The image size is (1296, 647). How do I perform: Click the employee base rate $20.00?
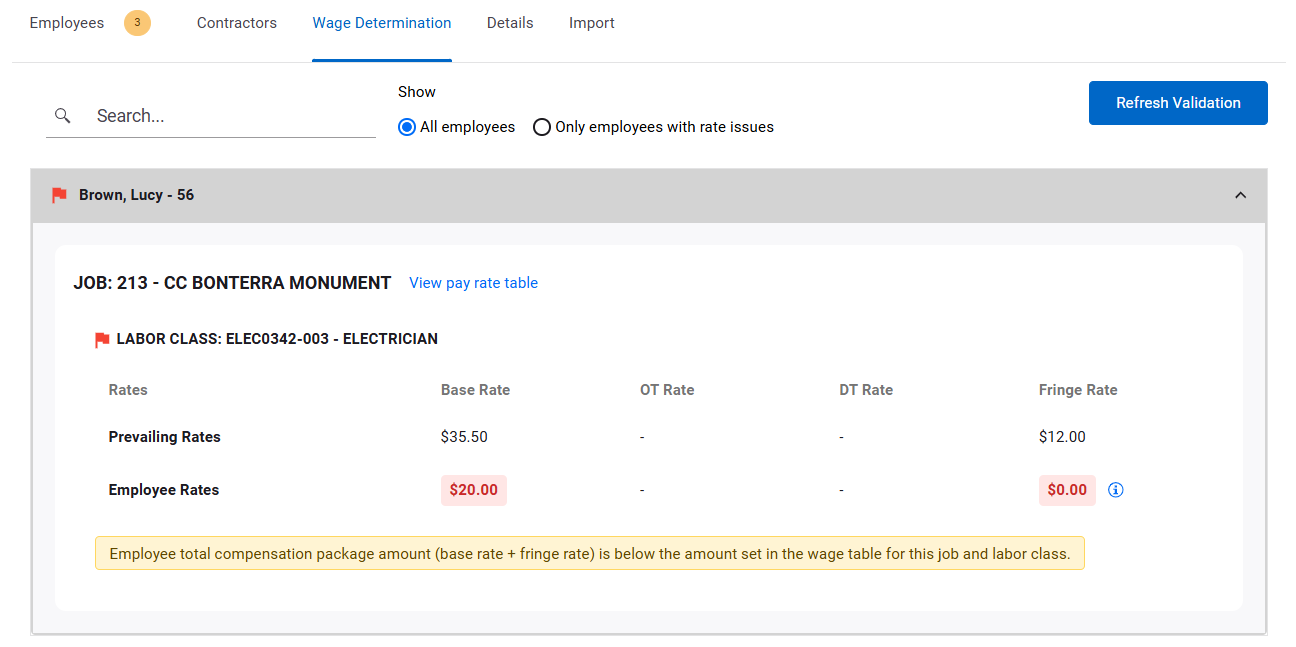[474, 490]
